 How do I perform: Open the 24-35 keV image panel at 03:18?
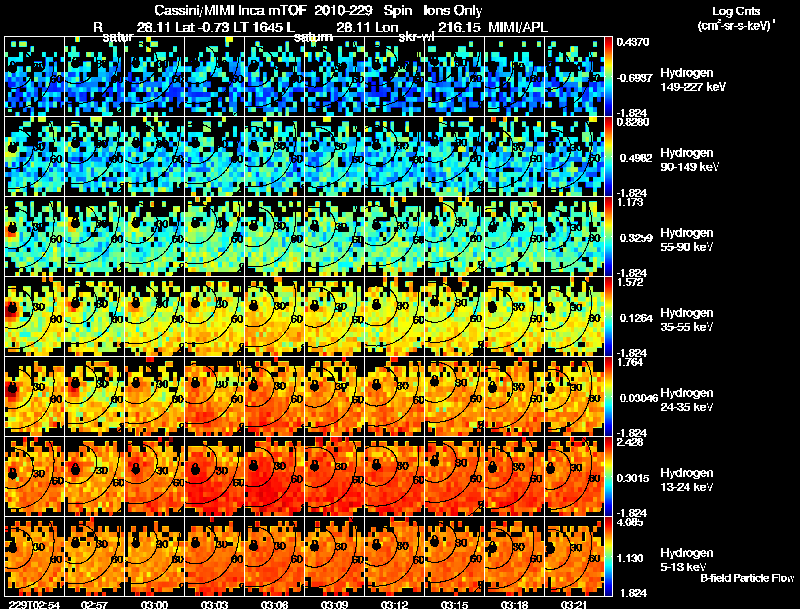(x=514, y=397)
